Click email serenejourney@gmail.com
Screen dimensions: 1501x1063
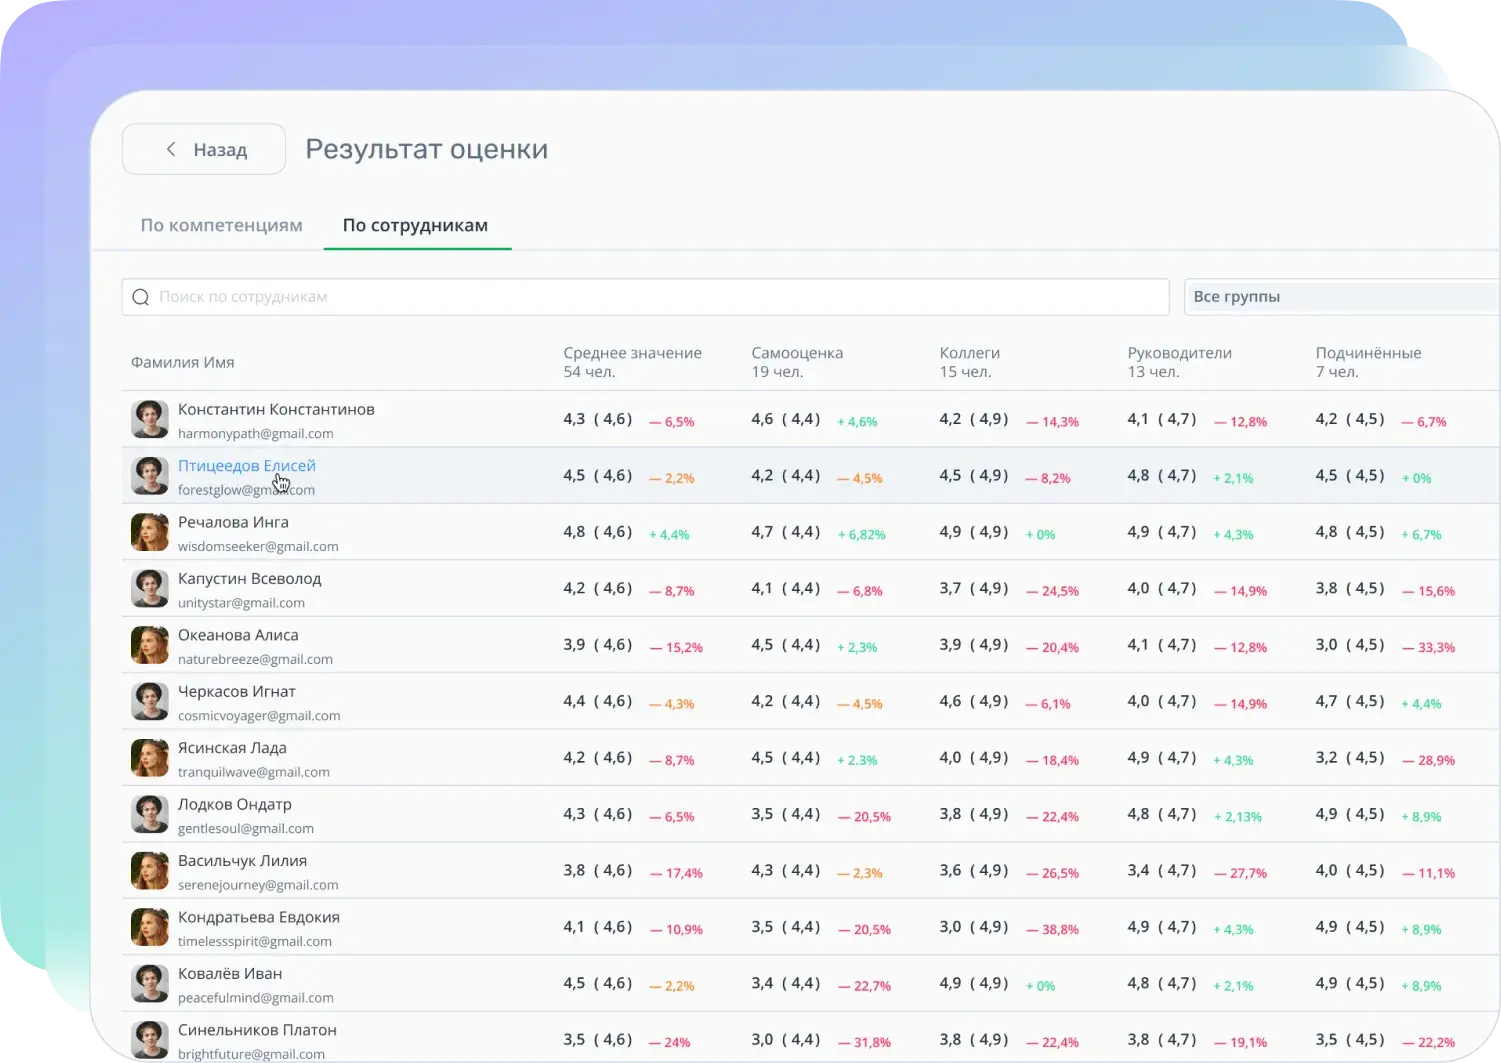pyautogui.click(x=258, y=885)
